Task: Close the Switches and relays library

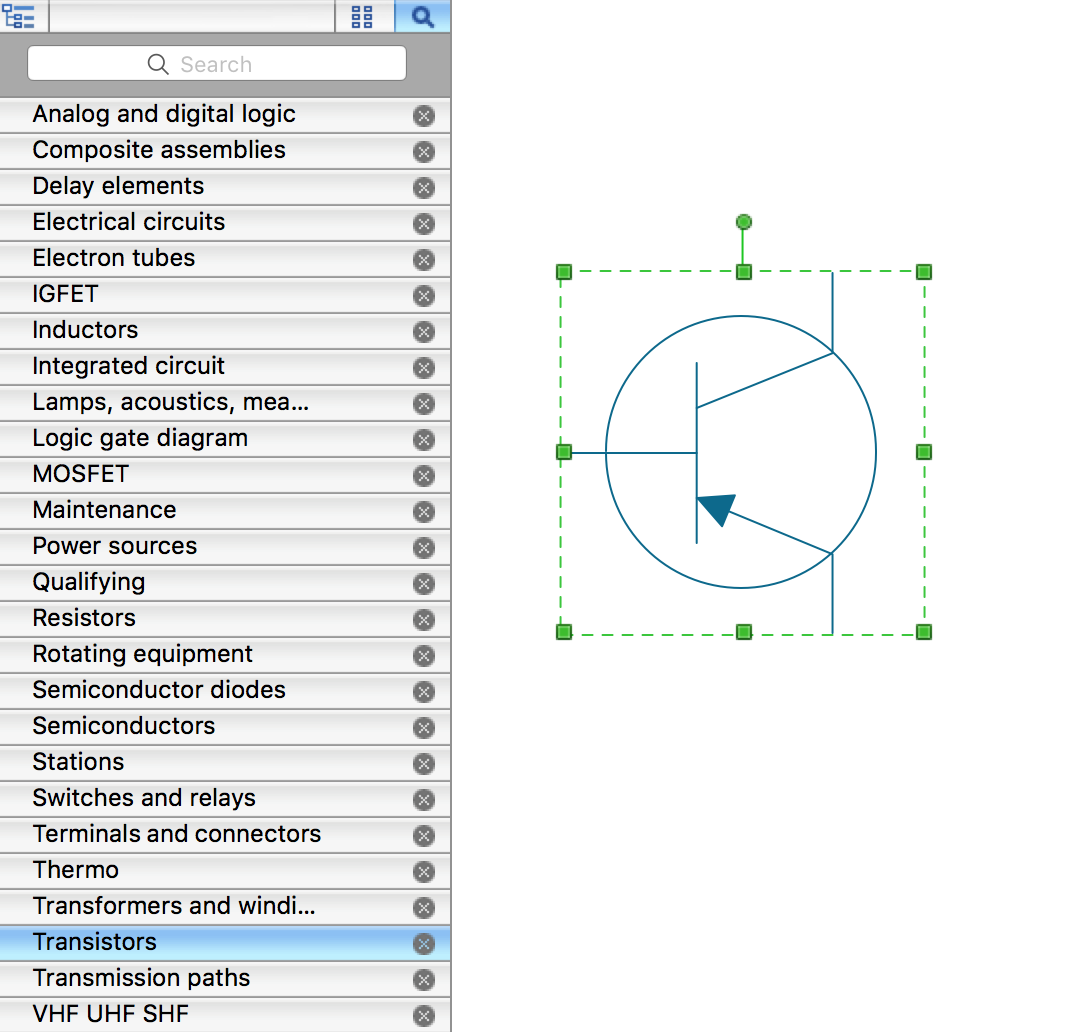Action: [424, 800]
